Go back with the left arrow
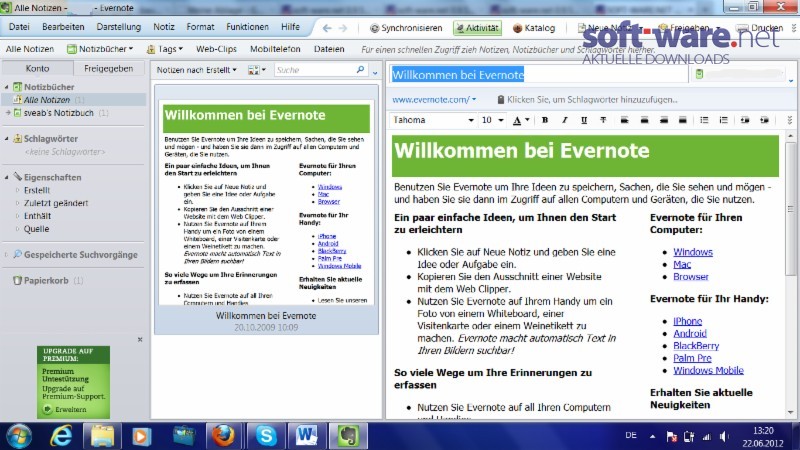Image resolution: width=800 pixels, height=450 pixels. (327, 28)
